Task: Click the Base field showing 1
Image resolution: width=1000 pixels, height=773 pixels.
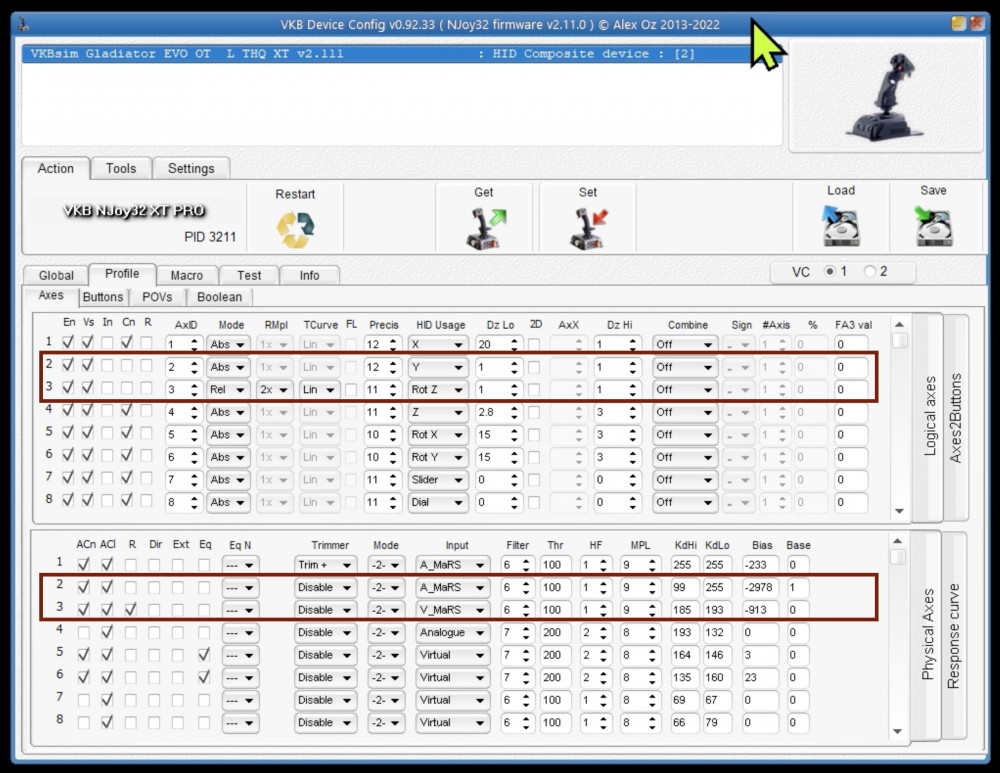Action: (x=797, y=587)
